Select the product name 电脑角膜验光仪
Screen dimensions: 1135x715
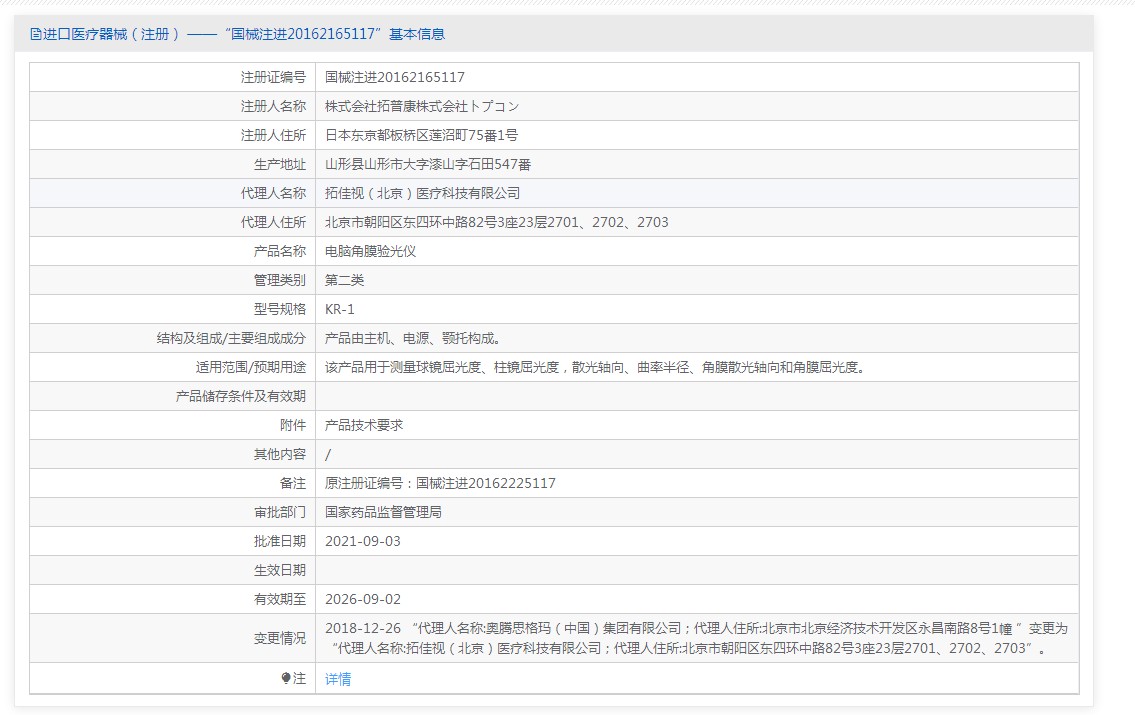[x=371, y=251]
